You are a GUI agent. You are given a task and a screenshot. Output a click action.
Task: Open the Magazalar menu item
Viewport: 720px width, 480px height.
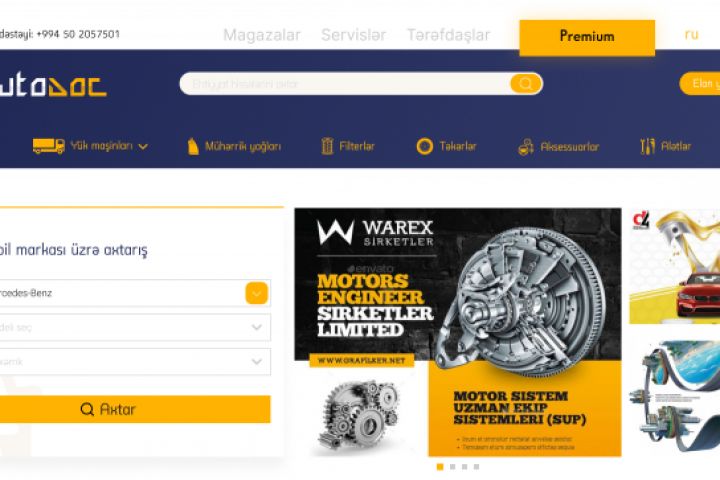(262, 35)
